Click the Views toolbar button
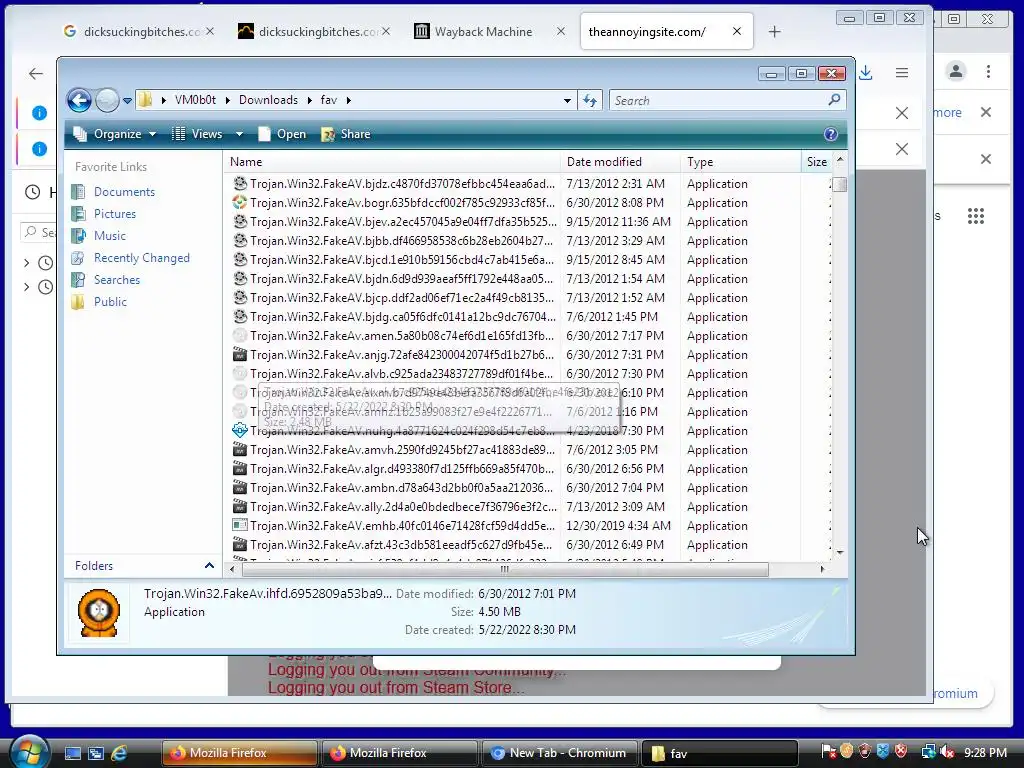This screenshot has height=768, width=1024. (197, 134)
